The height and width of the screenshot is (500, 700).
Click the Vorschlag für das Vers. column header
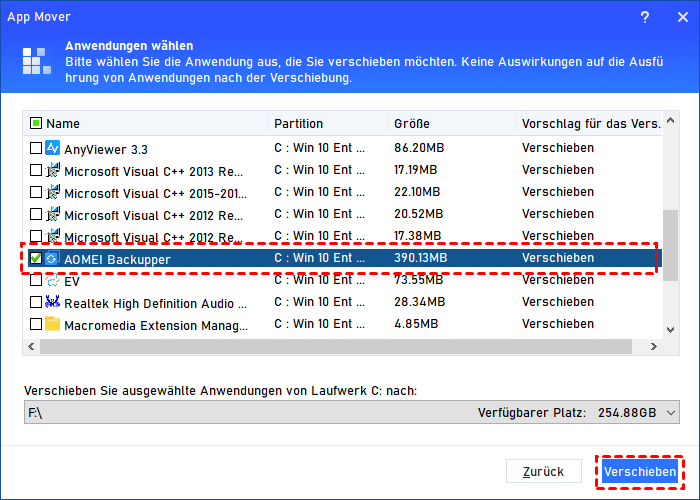[x=591, y=124]
